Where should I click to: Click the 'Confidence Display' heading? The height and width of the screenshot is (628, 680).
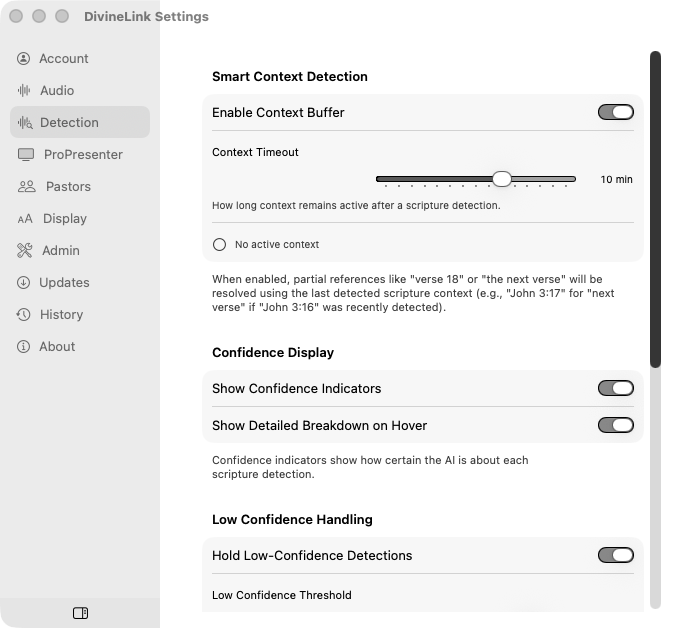click(x=273, y=352)
